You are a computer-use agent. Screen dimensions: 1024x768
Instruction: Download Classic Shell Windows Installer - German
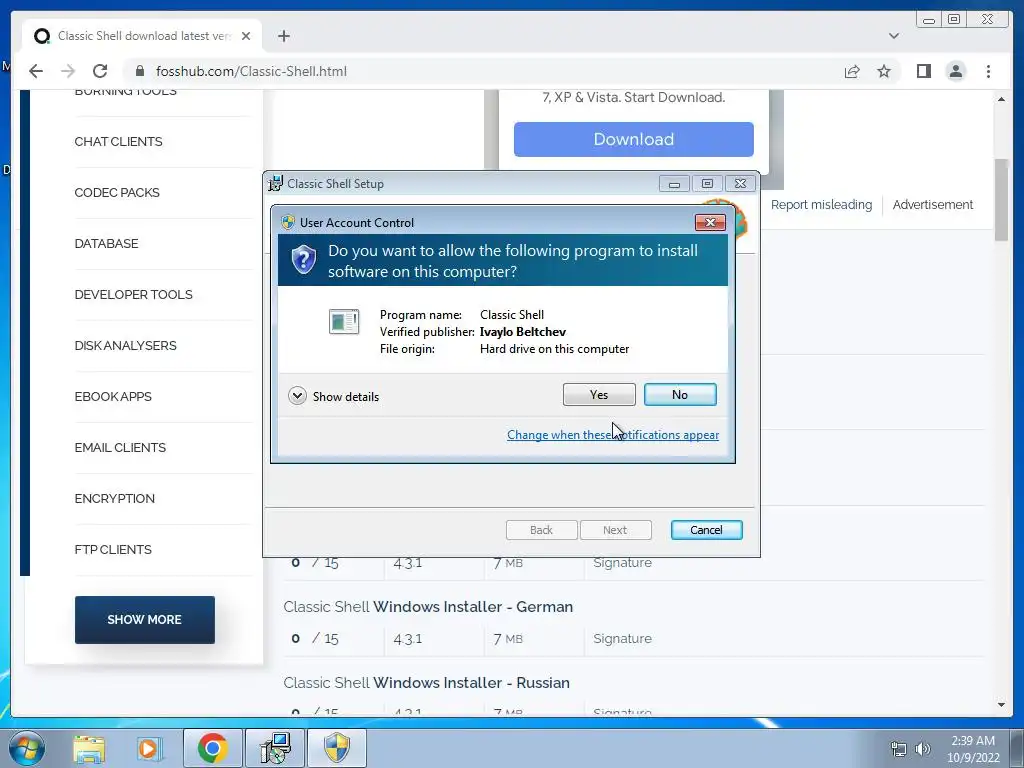[428, 607]
